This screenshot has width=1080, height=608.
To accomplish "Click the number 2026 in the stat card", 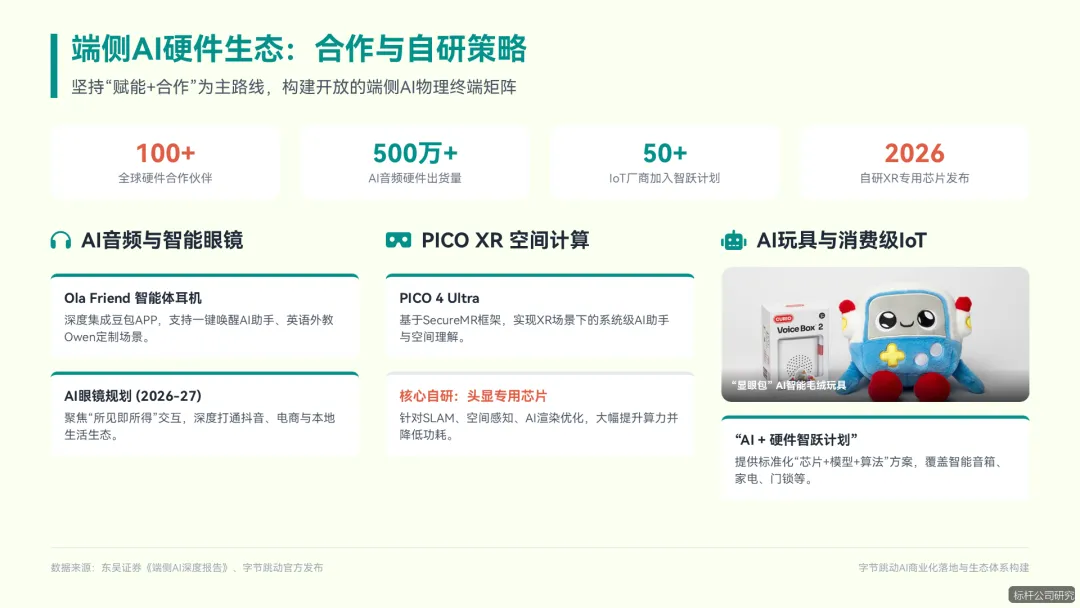I will (914, 153).
